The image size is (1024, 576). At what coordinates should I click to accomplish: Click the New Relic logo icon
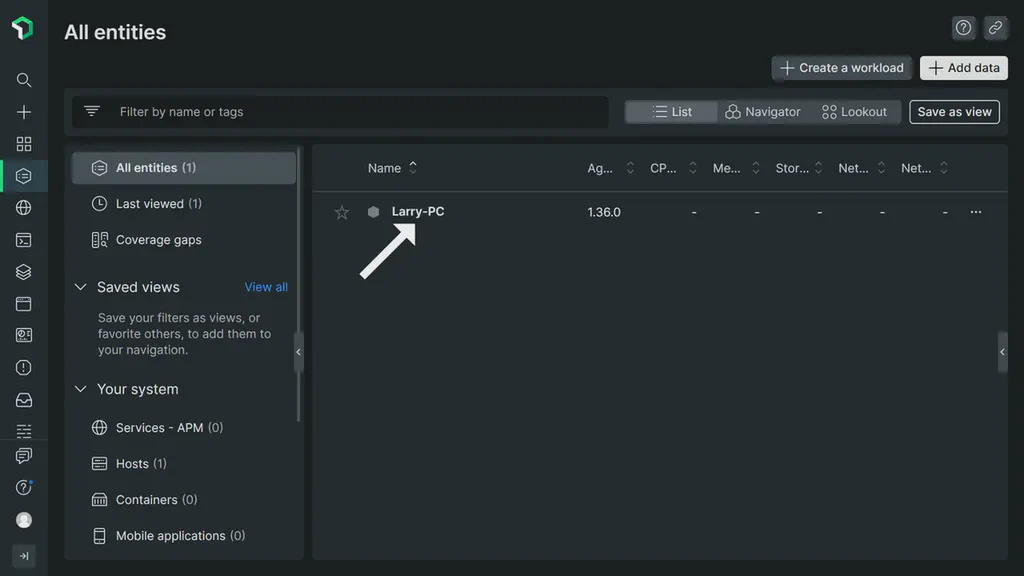(23, 28)
